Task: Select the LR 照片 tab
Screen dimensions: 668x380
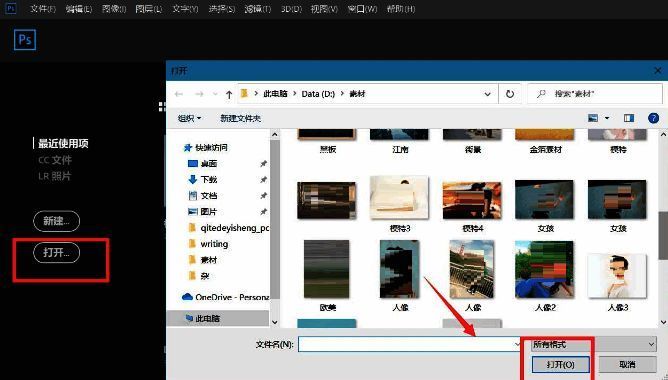Action: (55, 176)
